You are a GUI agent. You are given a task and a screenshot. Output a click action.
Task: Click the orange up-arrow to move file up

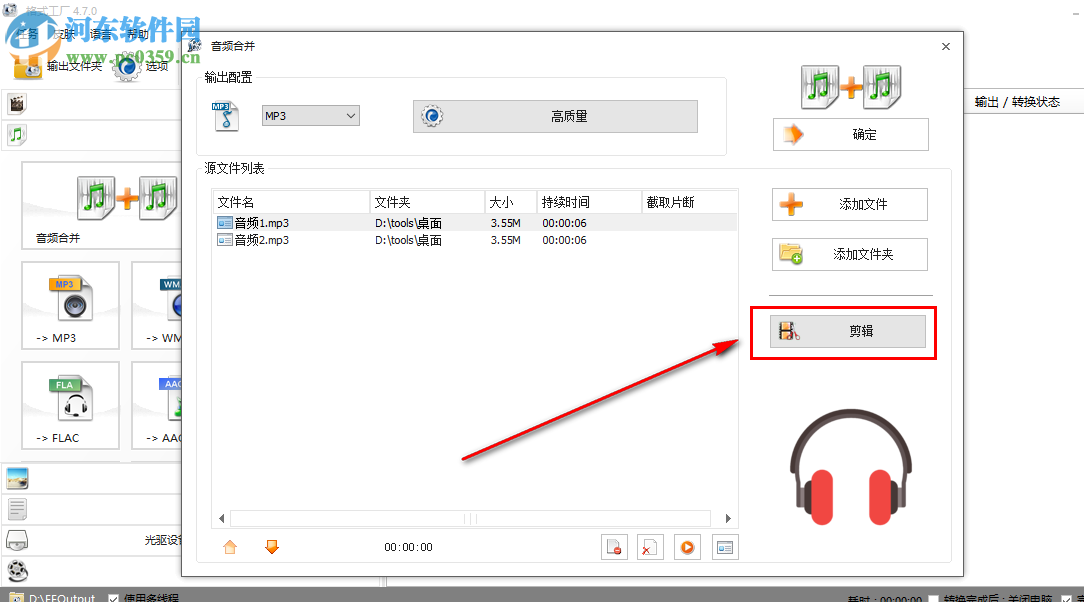pyautogui.click(x=230, y=547)
